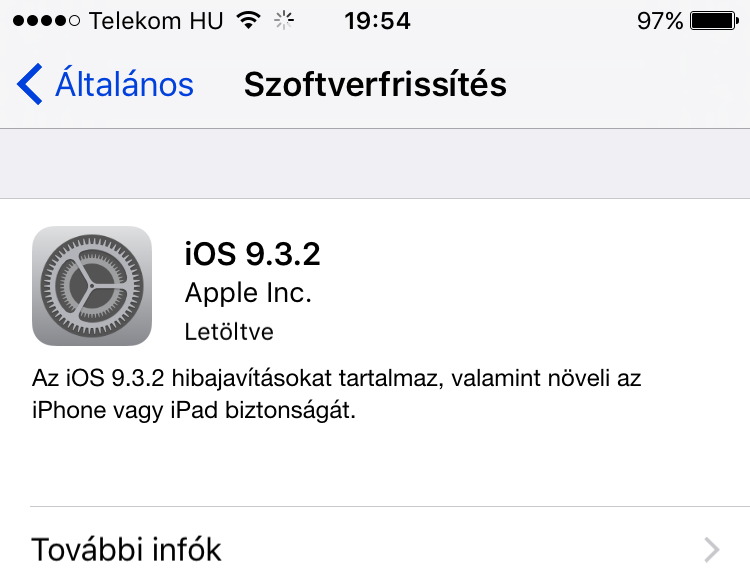Click the Szoftverfrissítés page title

click(375, 85)
